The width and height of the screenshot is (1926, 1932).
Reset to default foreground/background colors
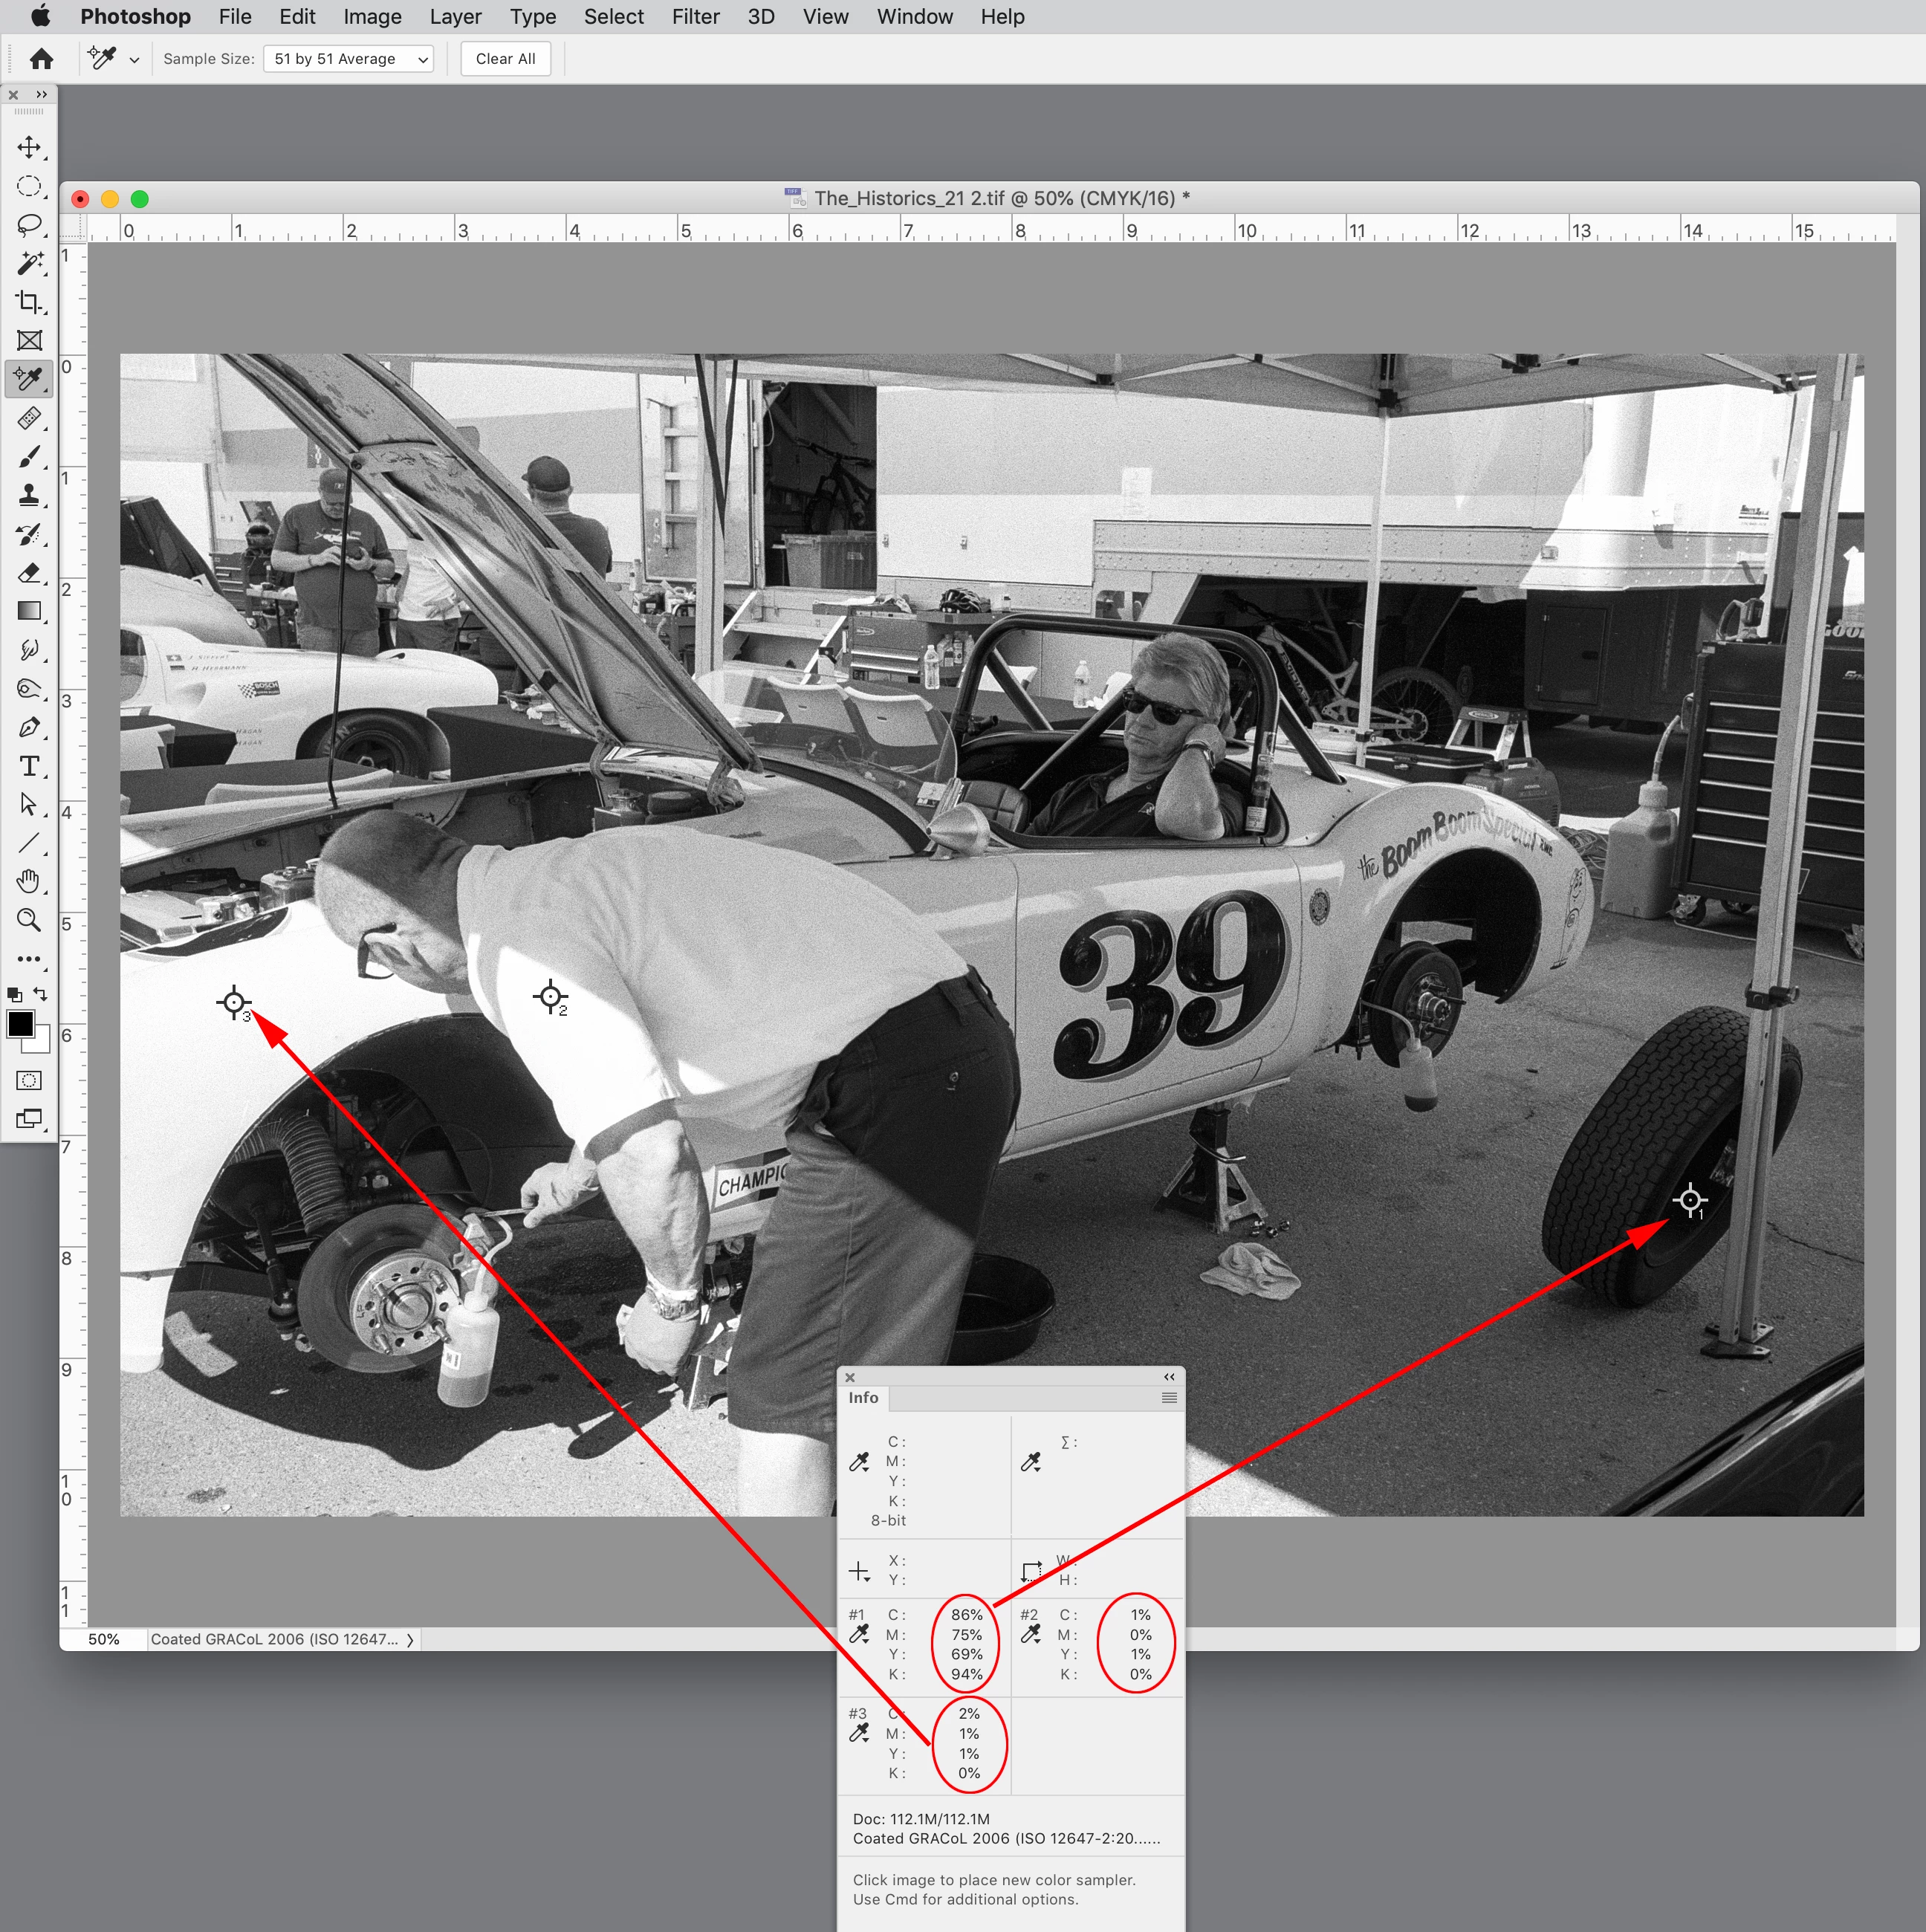click(x=14, y=994)
